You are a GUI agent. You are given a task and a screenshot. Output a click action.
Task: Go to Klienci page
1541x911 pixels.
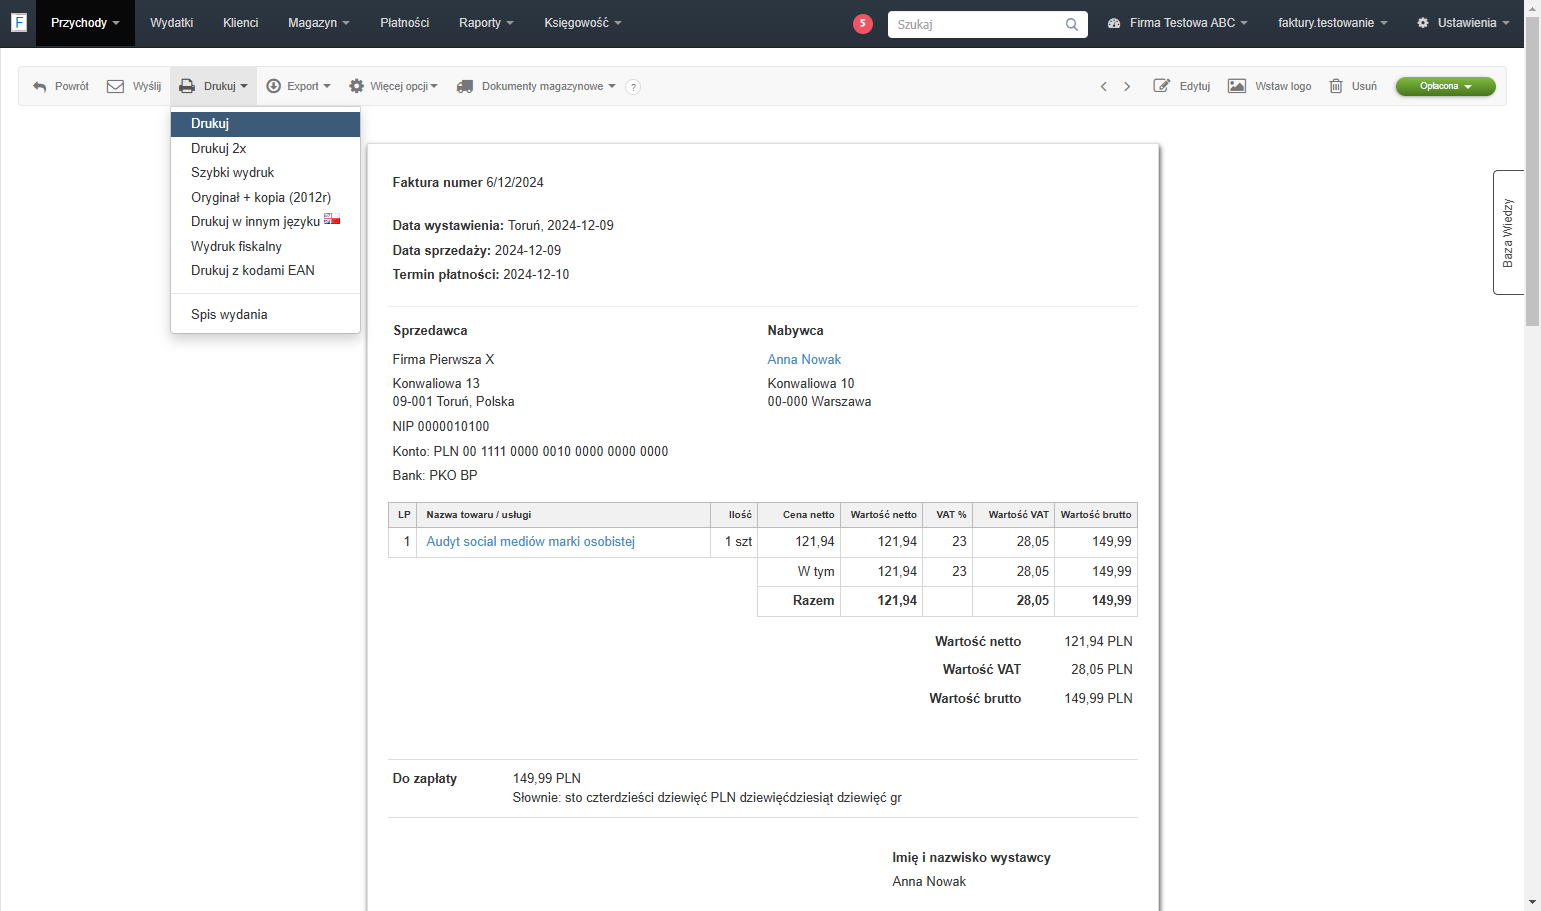point(240,23)
